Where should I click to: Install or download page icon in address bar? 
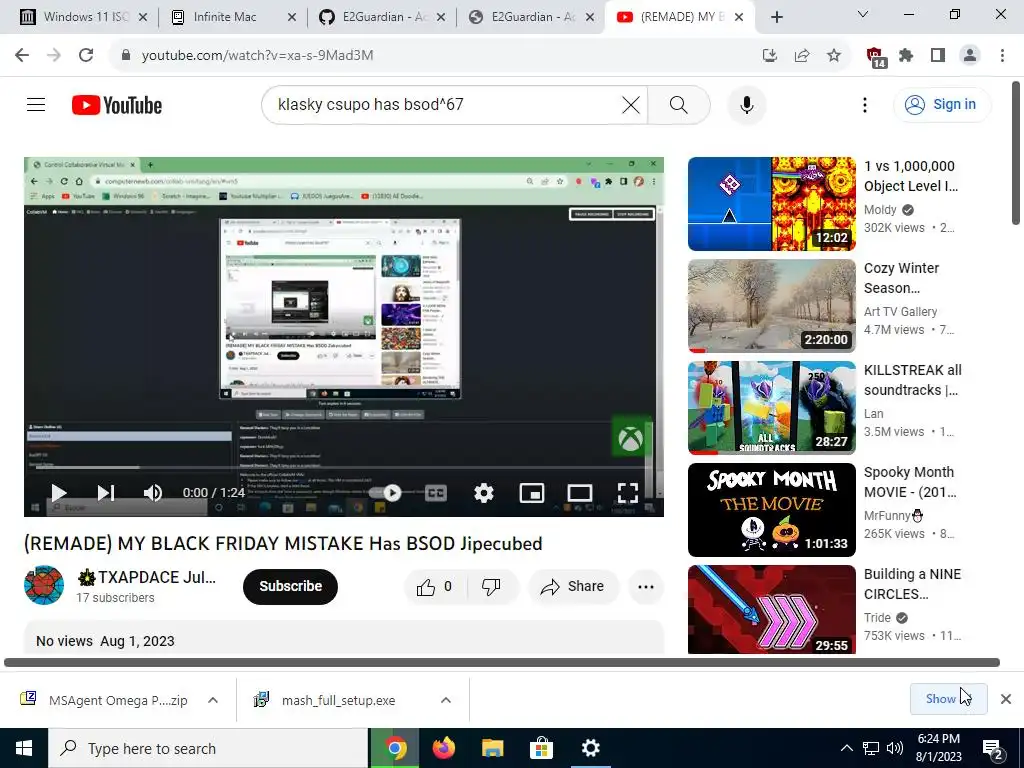pyautogui.click(x=769, y=56)
